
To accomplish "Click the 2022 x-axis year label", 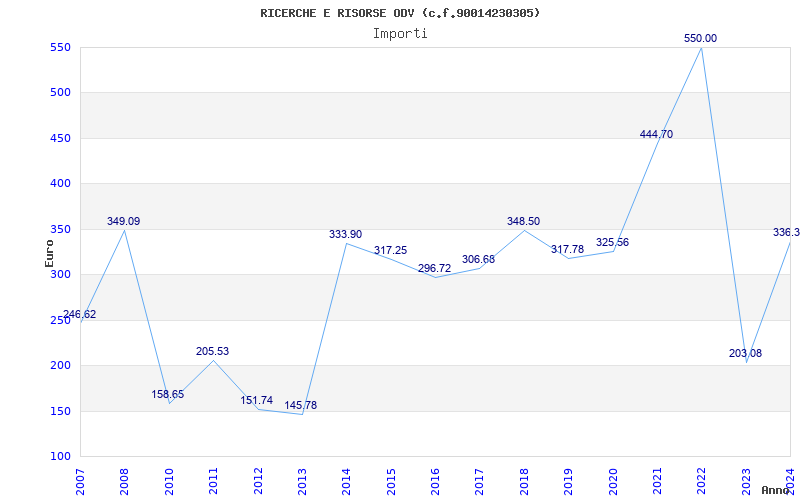I will 702,481.
